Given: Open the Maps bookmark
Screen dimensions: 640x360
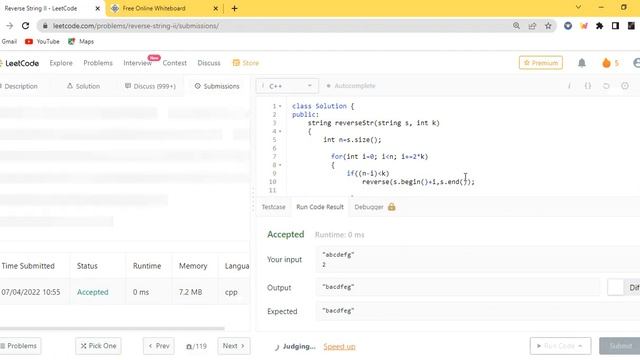Looking at the screenshot, I should [x=81, y=42].
